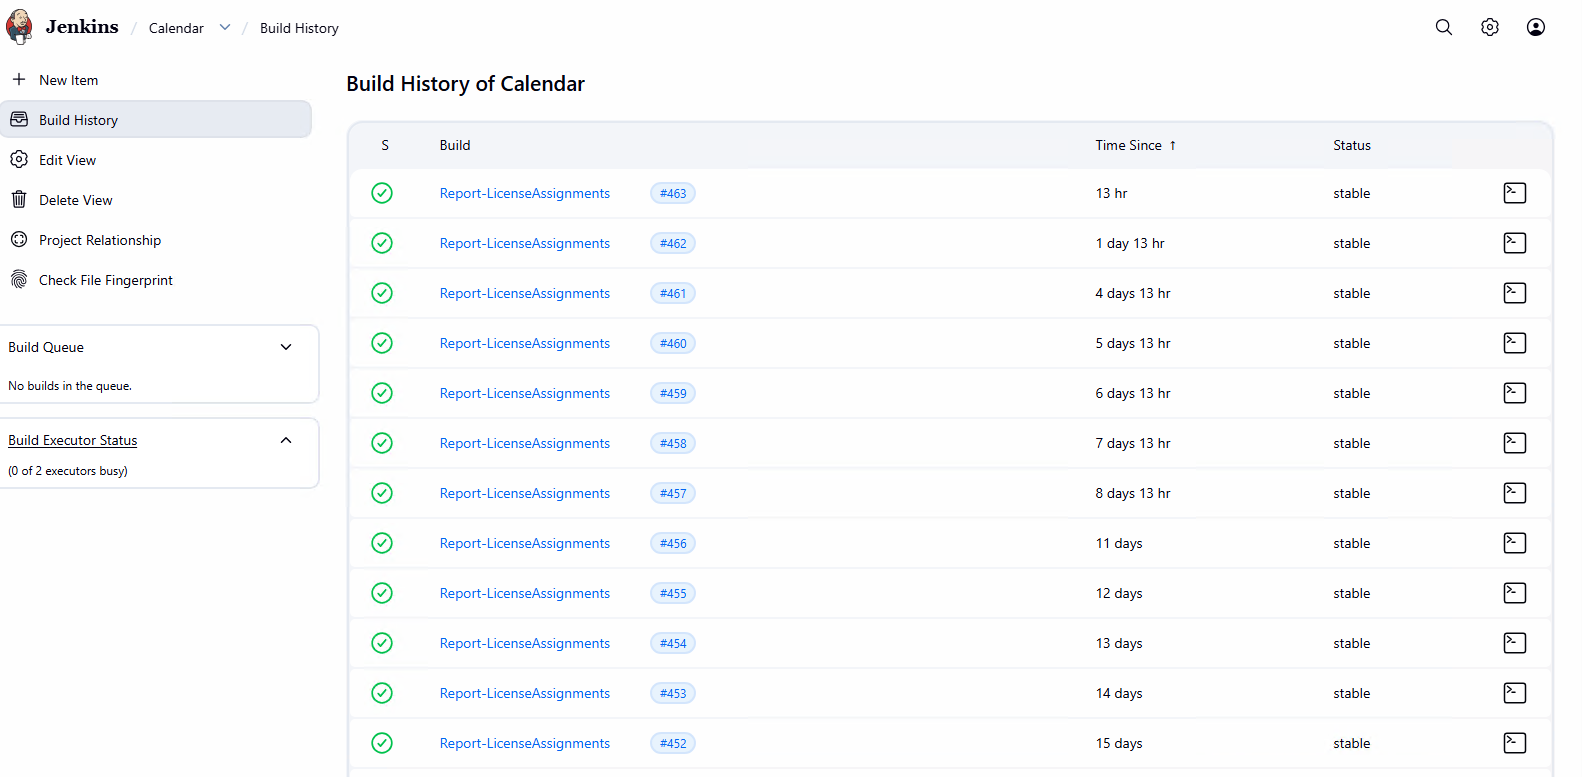Open the Build Executor Status link
This screenshot has width=1582, height=777.
(73, 440)
